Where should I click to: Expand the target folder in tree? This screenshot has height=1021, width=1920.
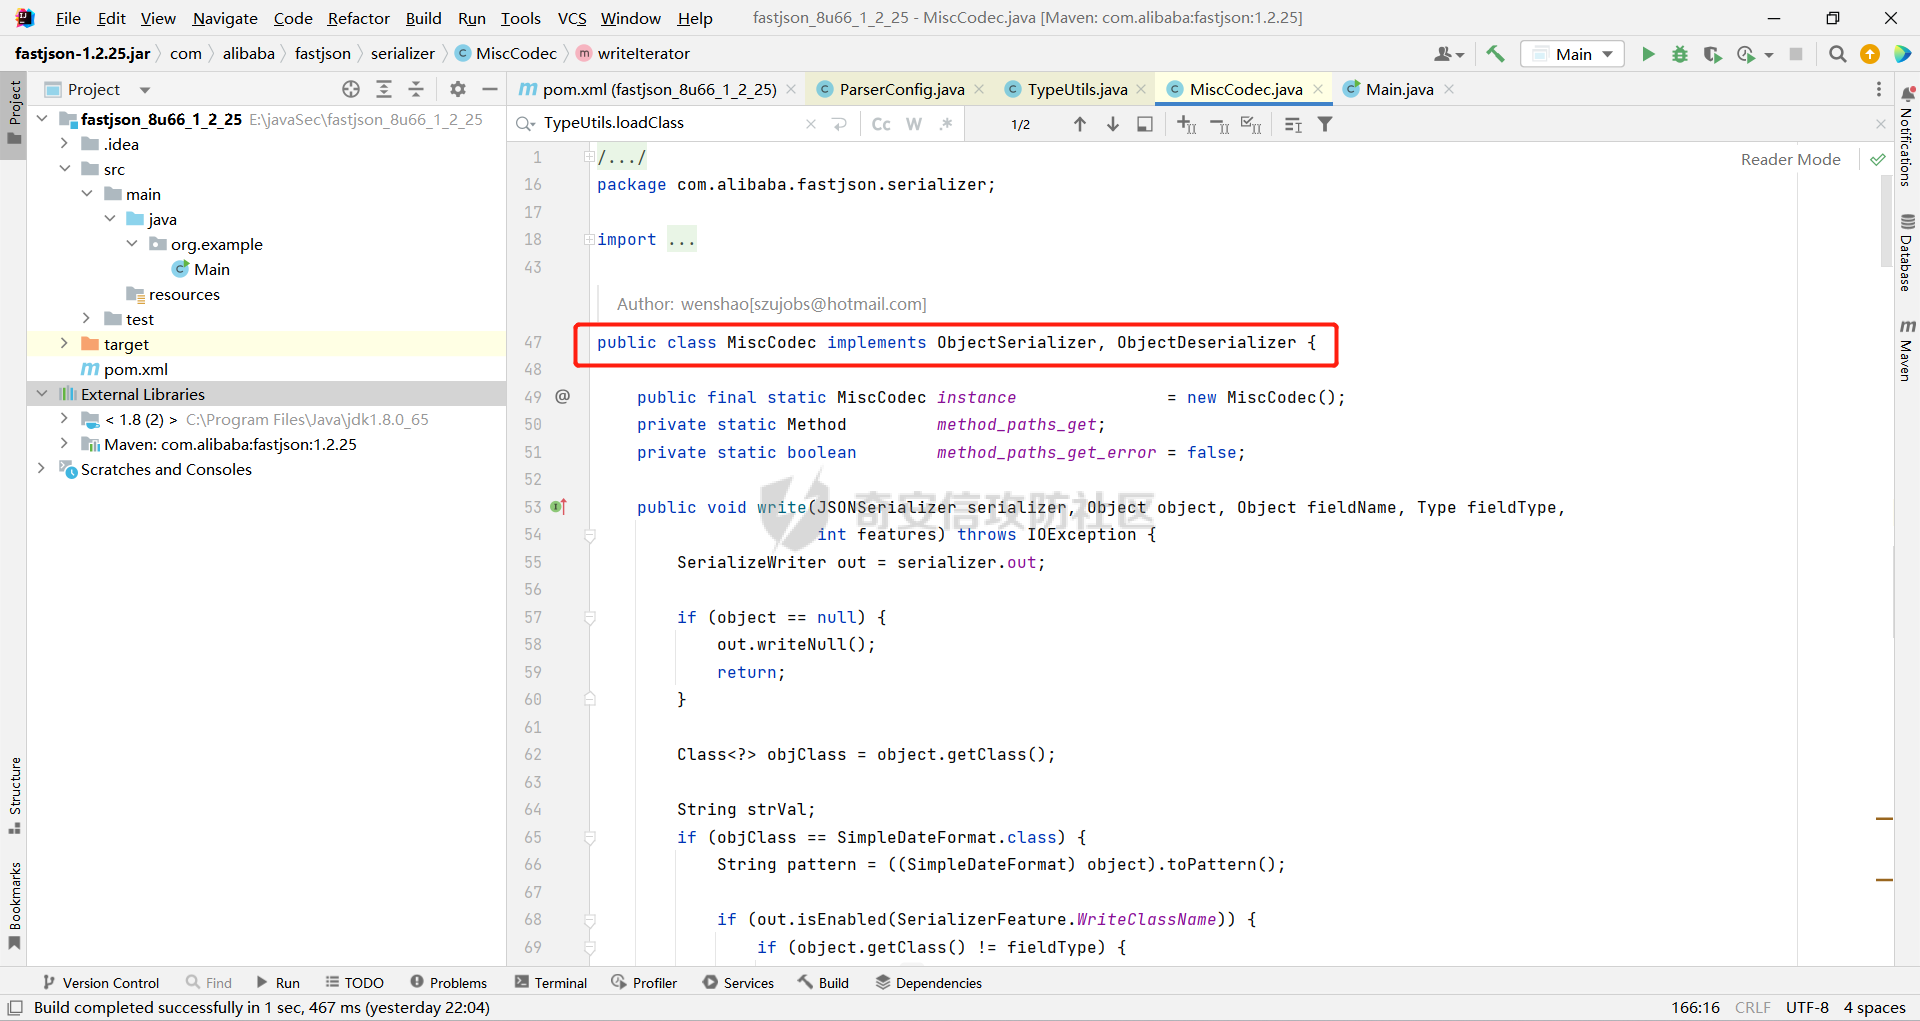pyautogui.click(x=64, y=344)
